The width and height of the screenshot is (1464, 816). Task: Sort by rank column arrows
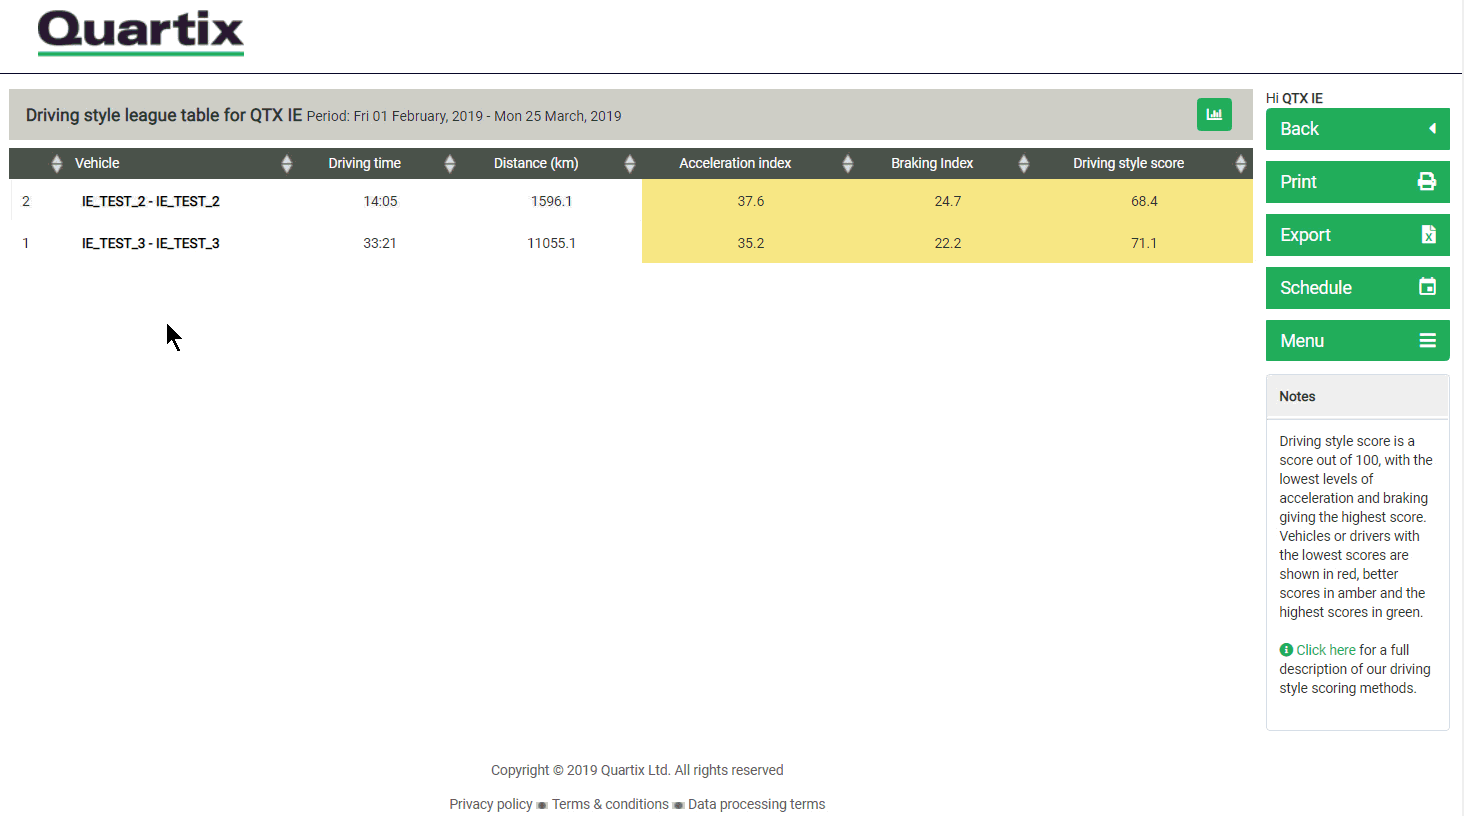tap(56, 164)
